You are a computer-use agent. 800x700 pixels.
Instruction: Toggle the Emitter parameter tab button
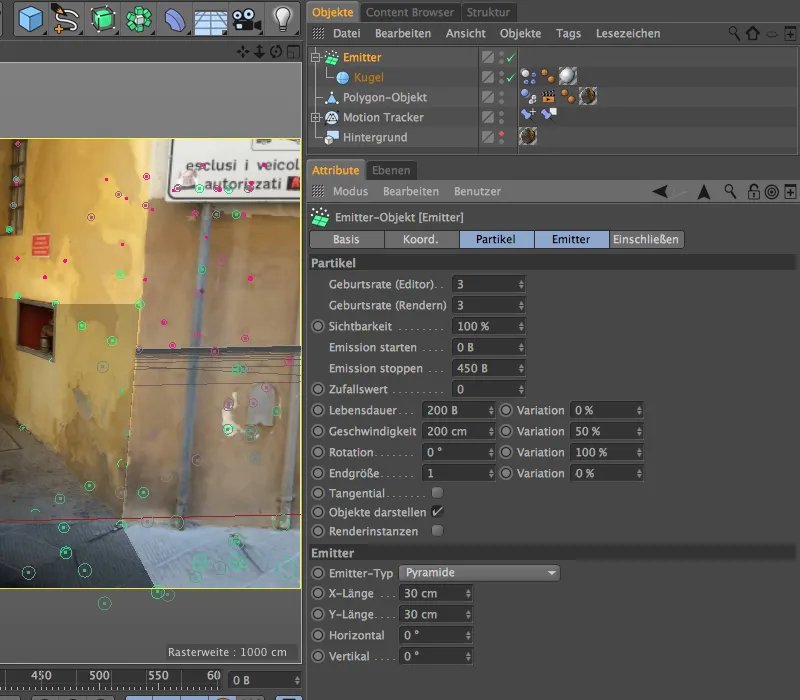[x=571, y=240]
